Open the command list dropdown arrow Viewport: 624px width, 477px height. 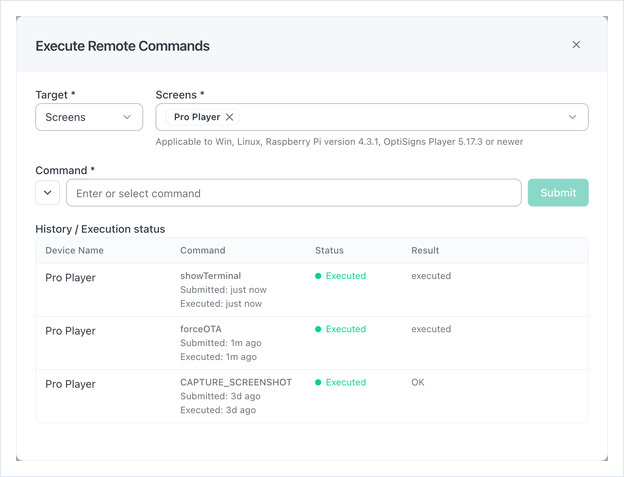click(x=47, y=193)
